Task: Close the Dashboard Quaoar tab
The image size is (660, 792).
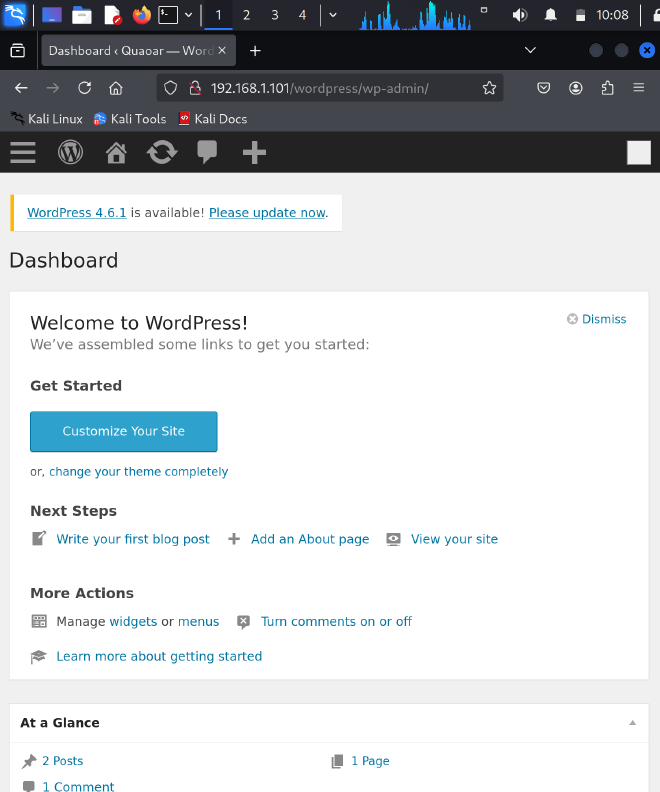Action: tap(222, 51)
